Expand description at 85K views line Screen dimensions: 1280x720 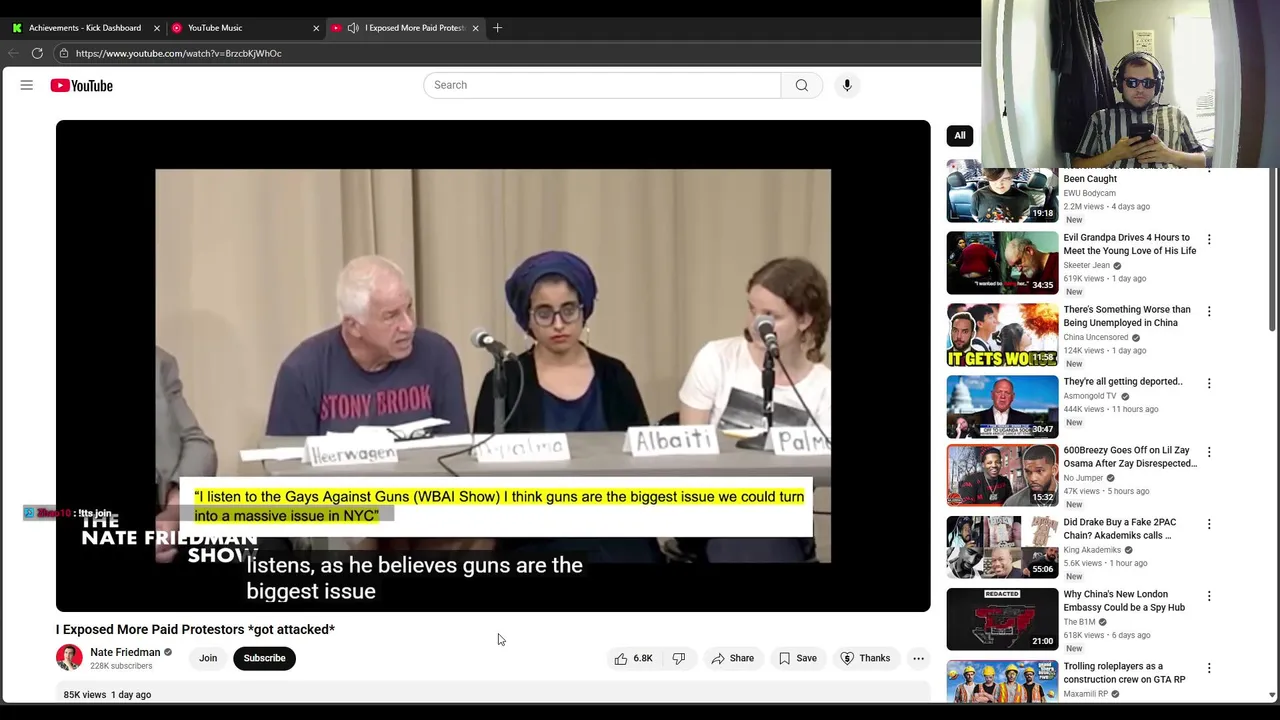(x=107, y=694)
